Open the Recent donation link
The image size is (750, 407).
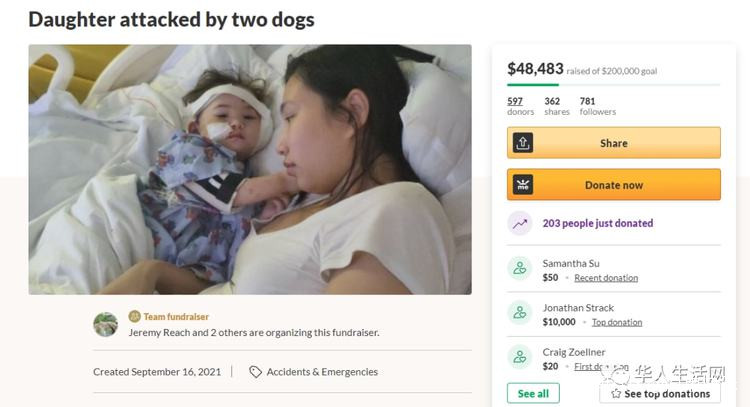tap(606, 278)
